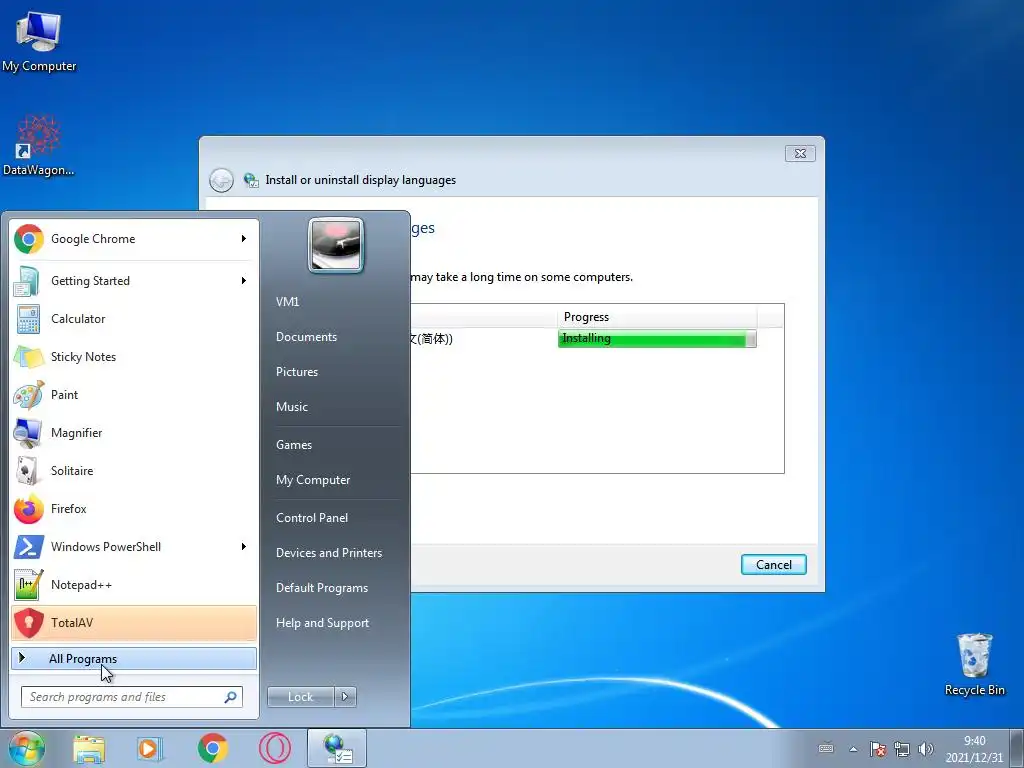Viewport: 1024px width, 768px height.
Task: Expand Google Chrome jump list arrow
Action: click(244, 239)
